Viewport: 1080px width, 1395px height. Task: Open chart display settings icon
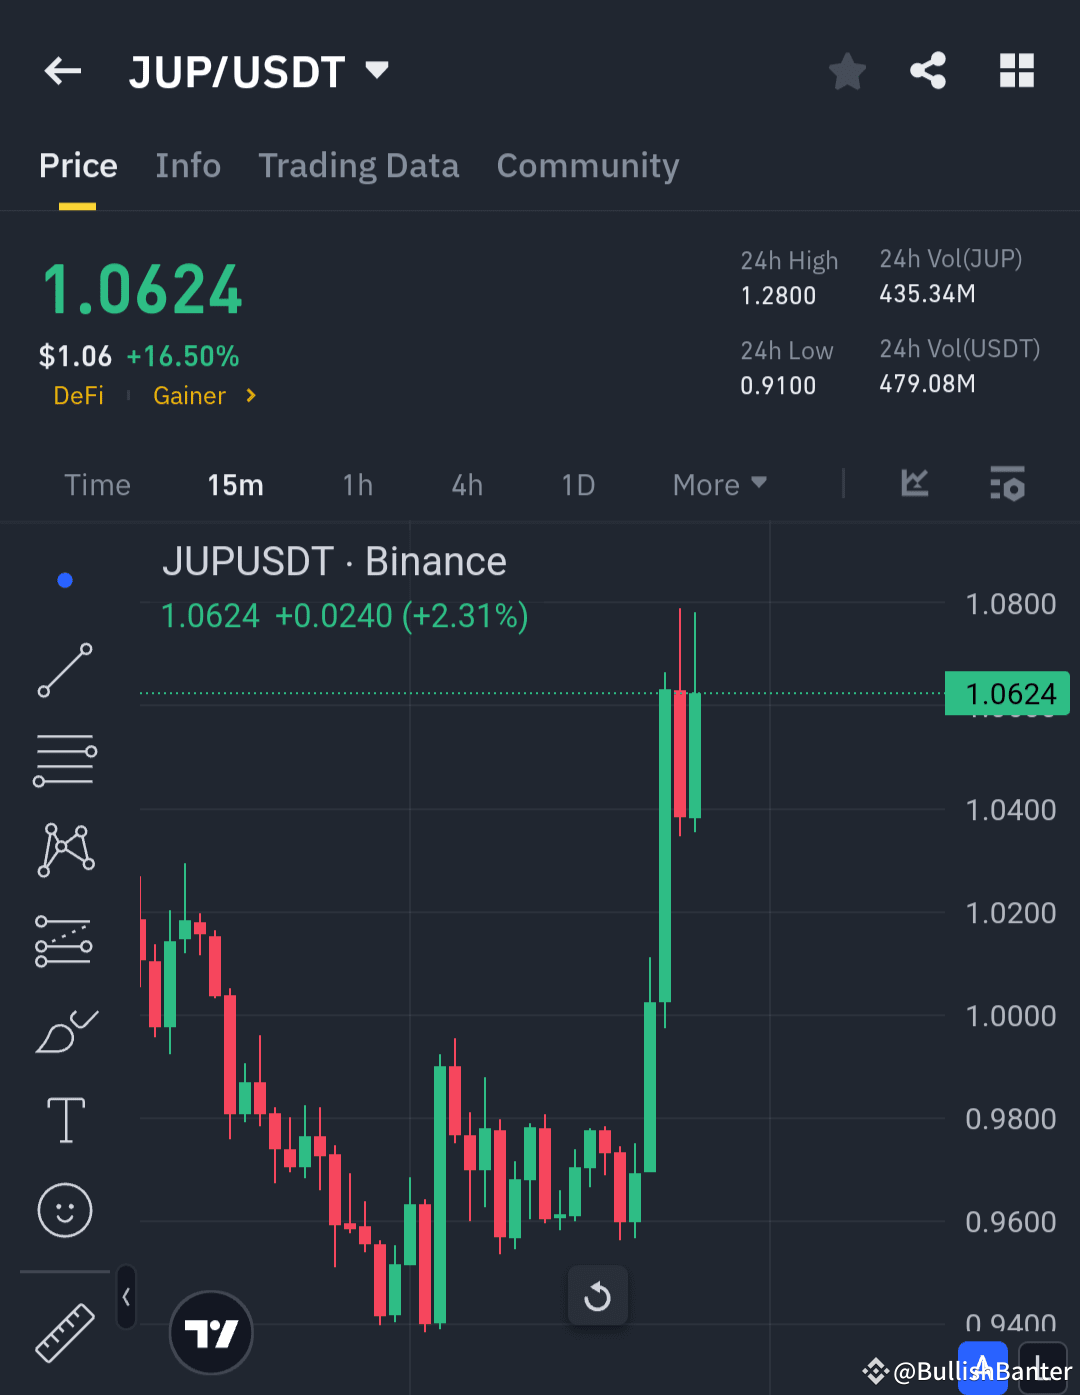pos(1007,484)
